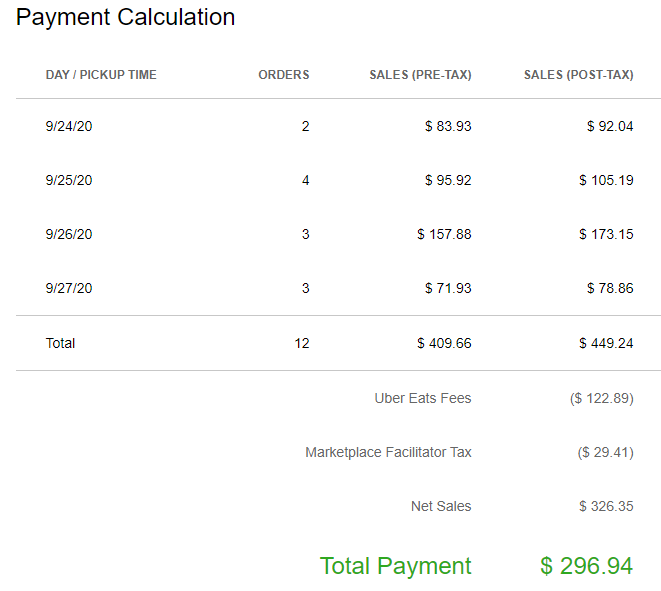
Task: Click the SALES (PRE-TAX) column header
Action: 420,75
